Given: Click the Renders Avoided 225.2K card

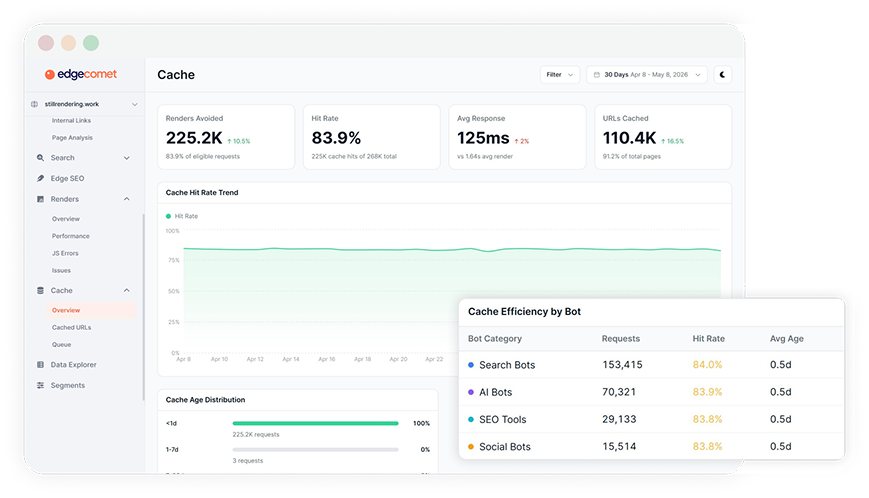Looking at the screenshot, I should (x=226, y=137).
